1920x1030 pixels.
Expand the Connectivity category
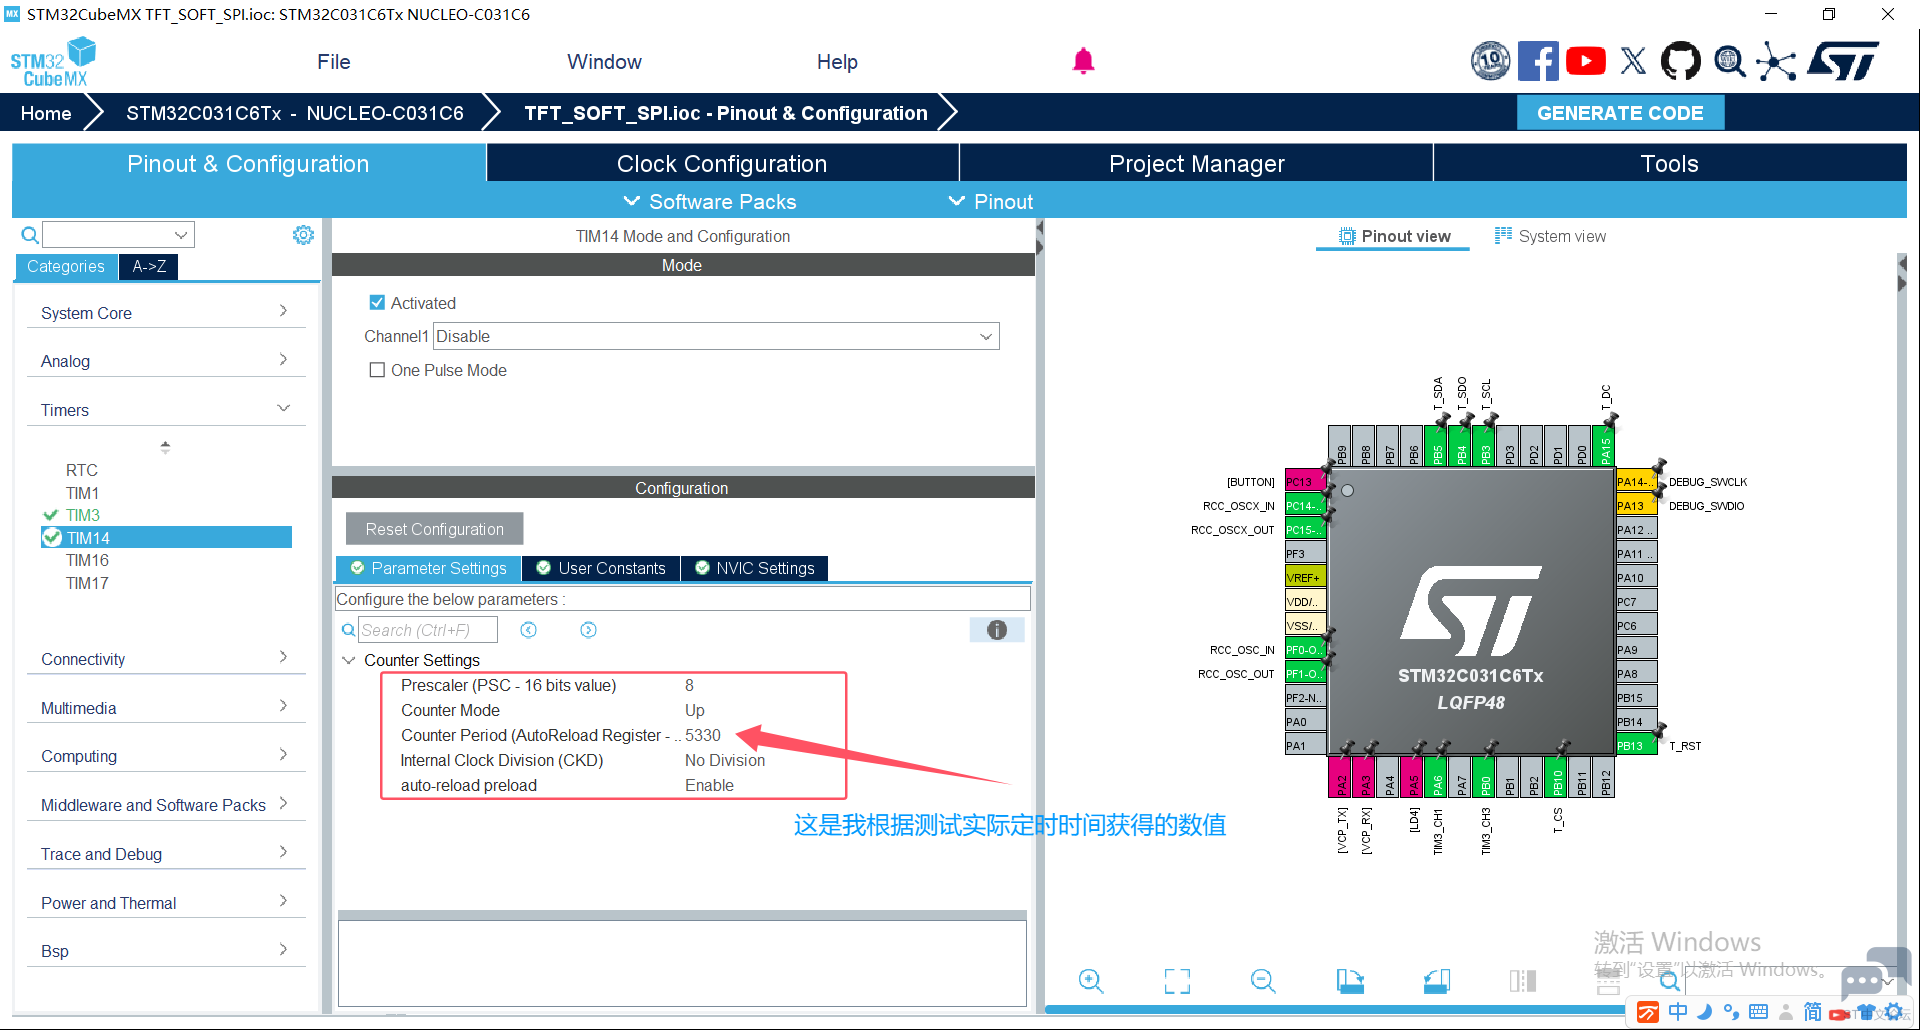(165, 659)
